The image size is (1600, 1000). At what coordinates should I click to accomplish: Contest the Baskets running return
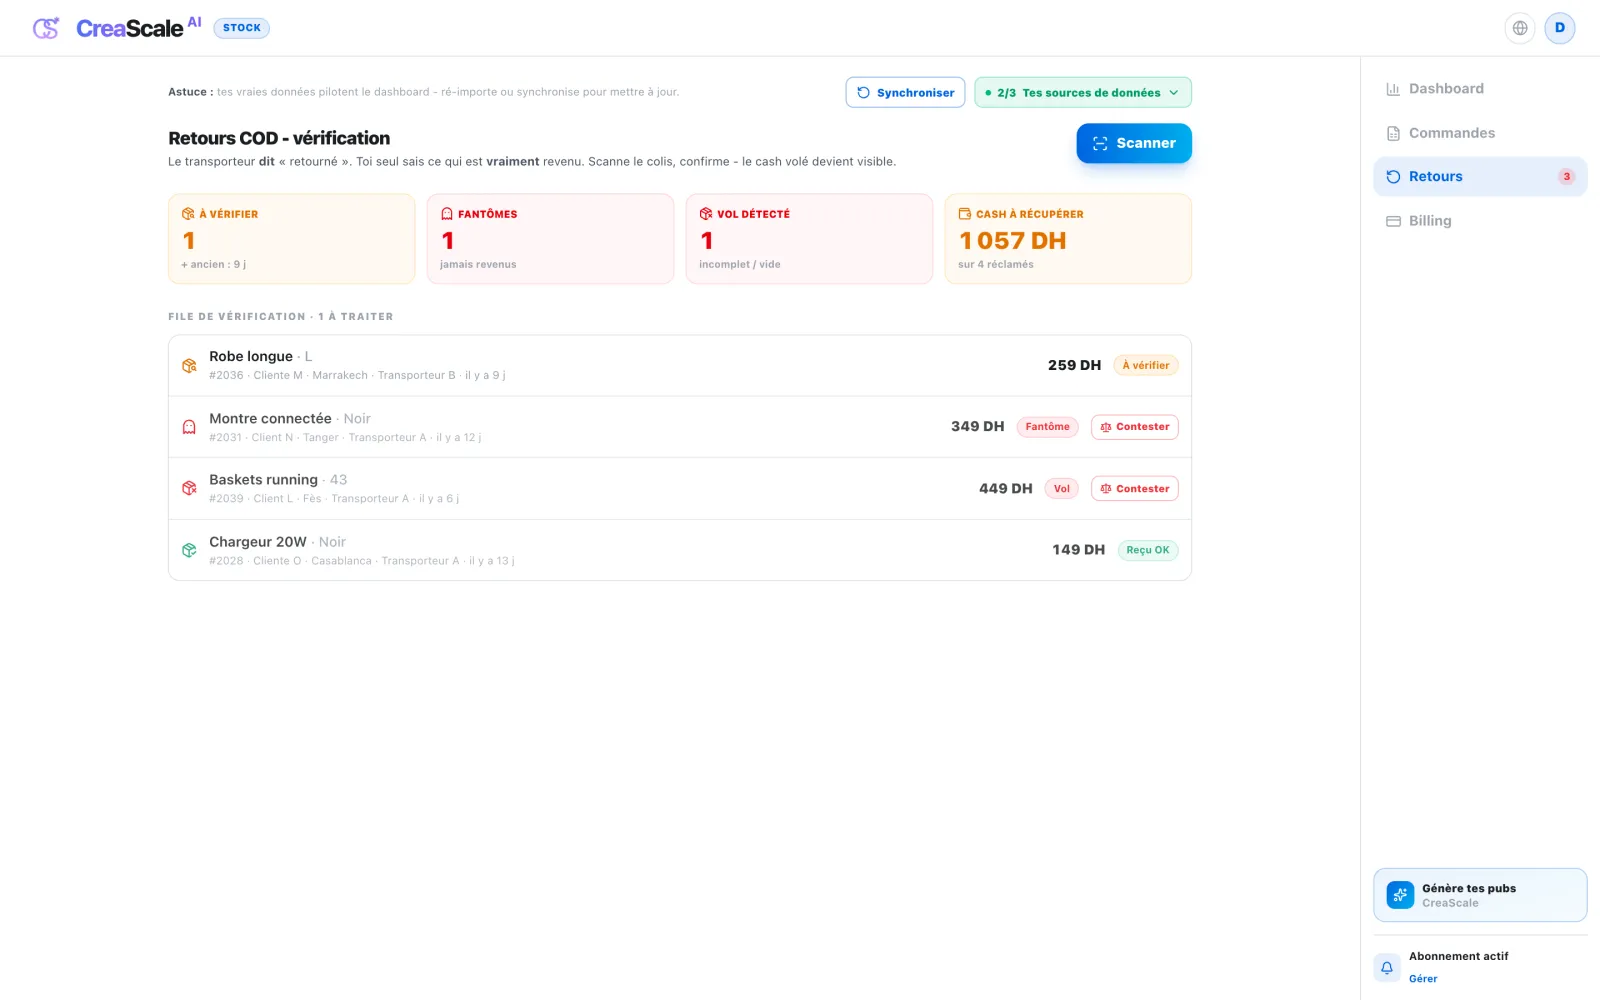click(1135, 489)
